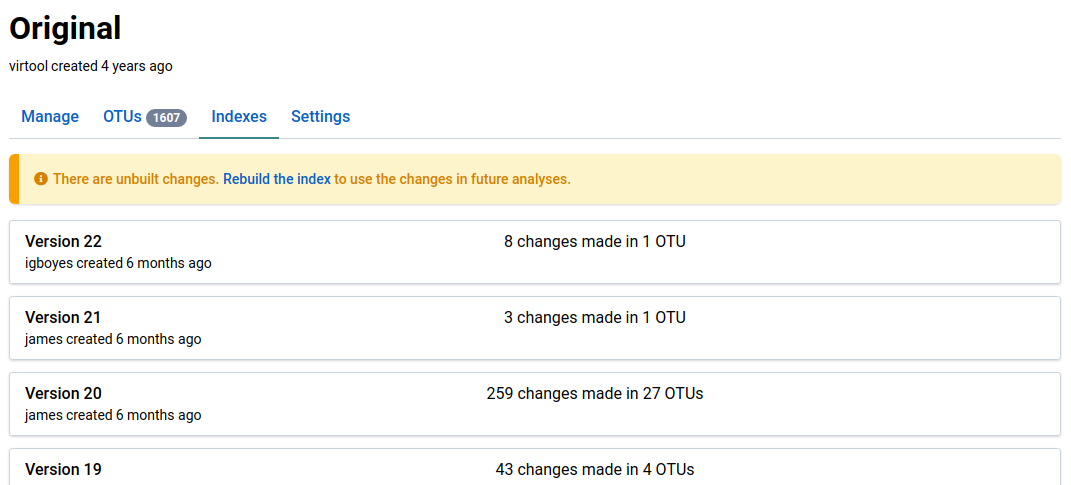Click the info icon in the unbuilt changes alert
Image resolution: width=1071 pixels, height=485 pixels.
(41, 179)
